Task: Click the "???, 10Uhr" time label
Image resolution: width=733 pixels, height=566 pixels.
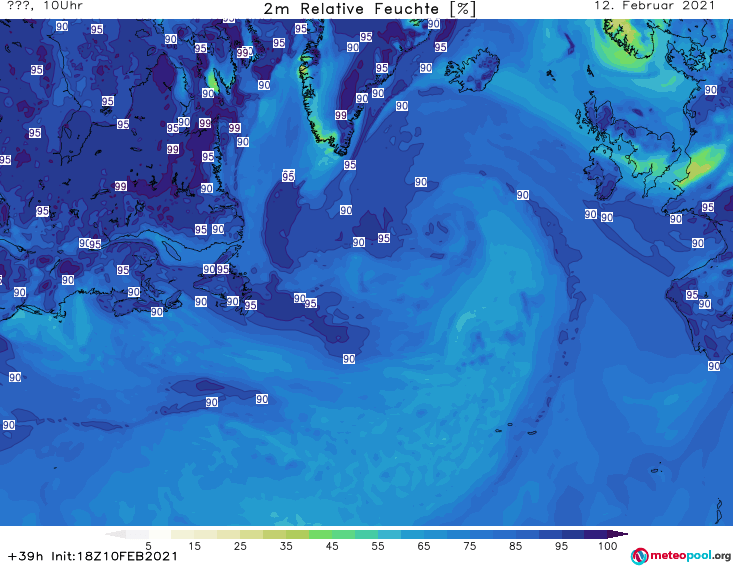Action: [x=45, y=6]
